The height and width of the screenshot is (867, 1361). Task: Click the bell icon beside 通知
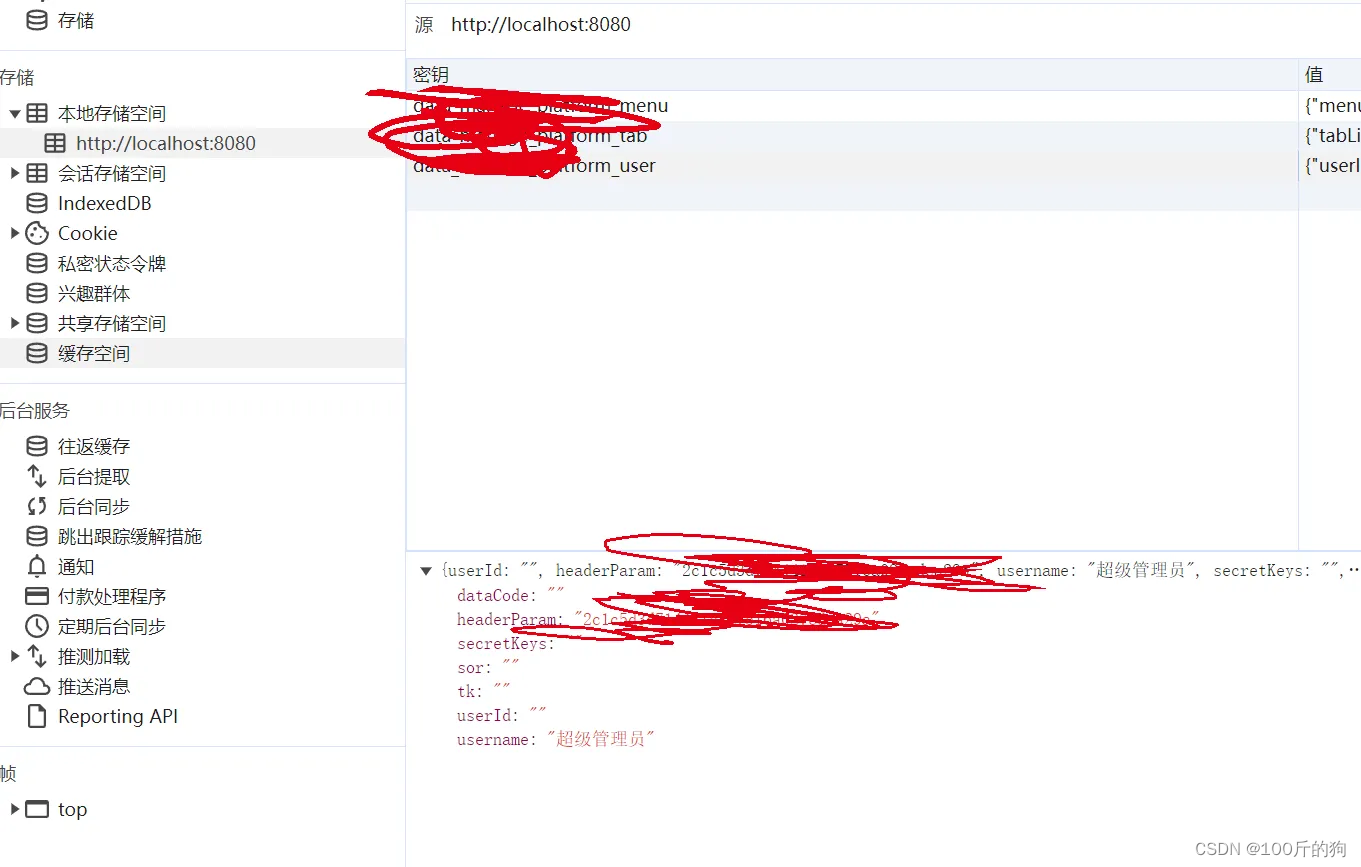(x=37, y=567)
